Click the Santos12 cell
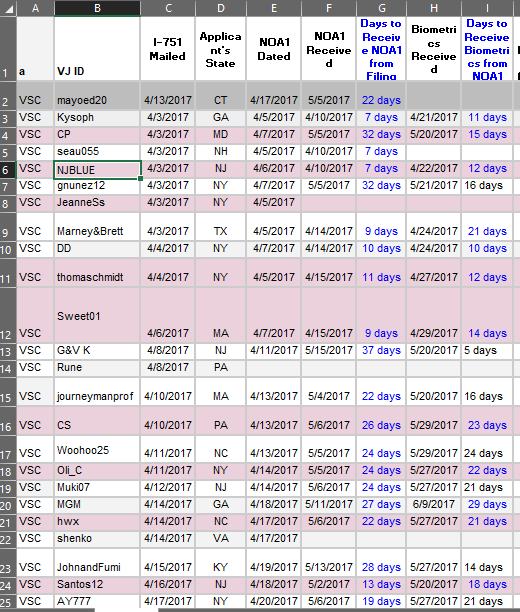 pos(97,584)
